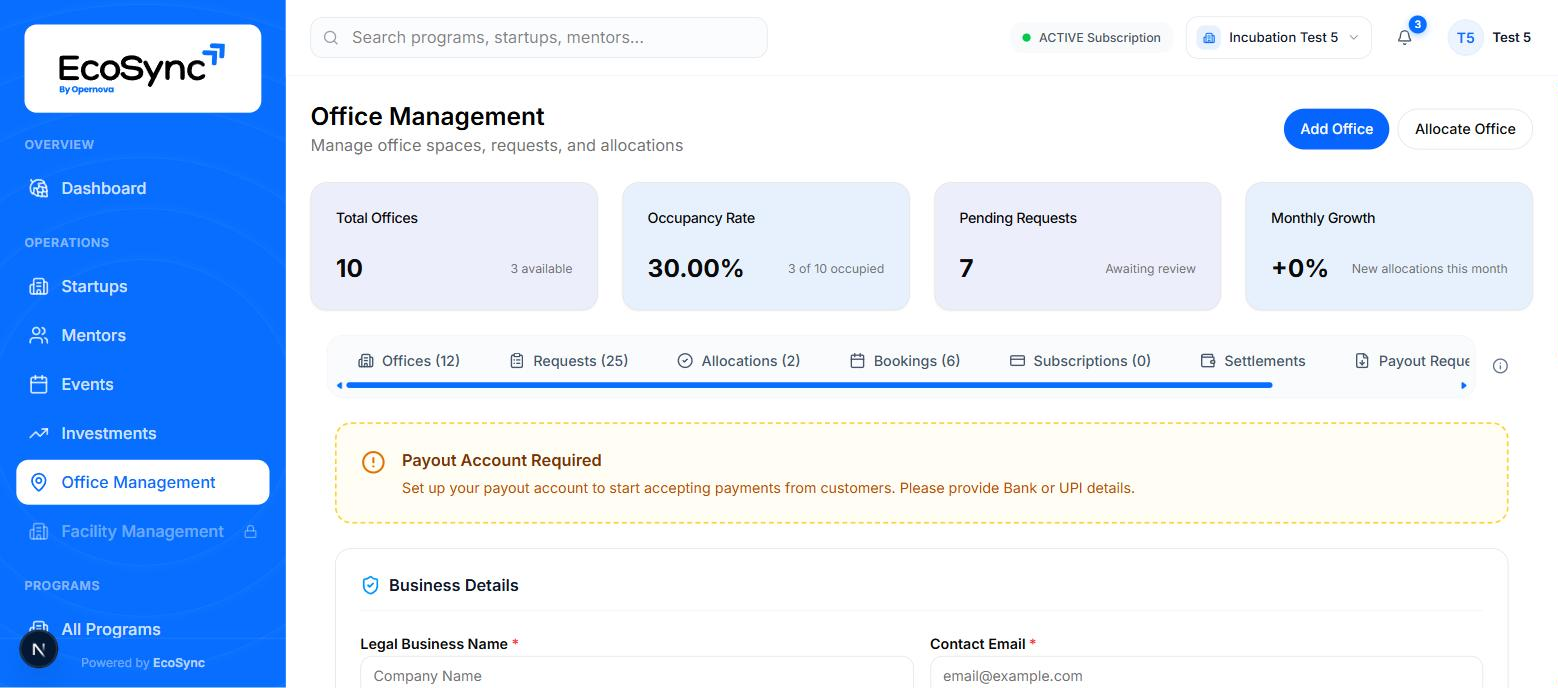
Task: Open All Programs in sidebar
Action: click(x=142, y=629)
